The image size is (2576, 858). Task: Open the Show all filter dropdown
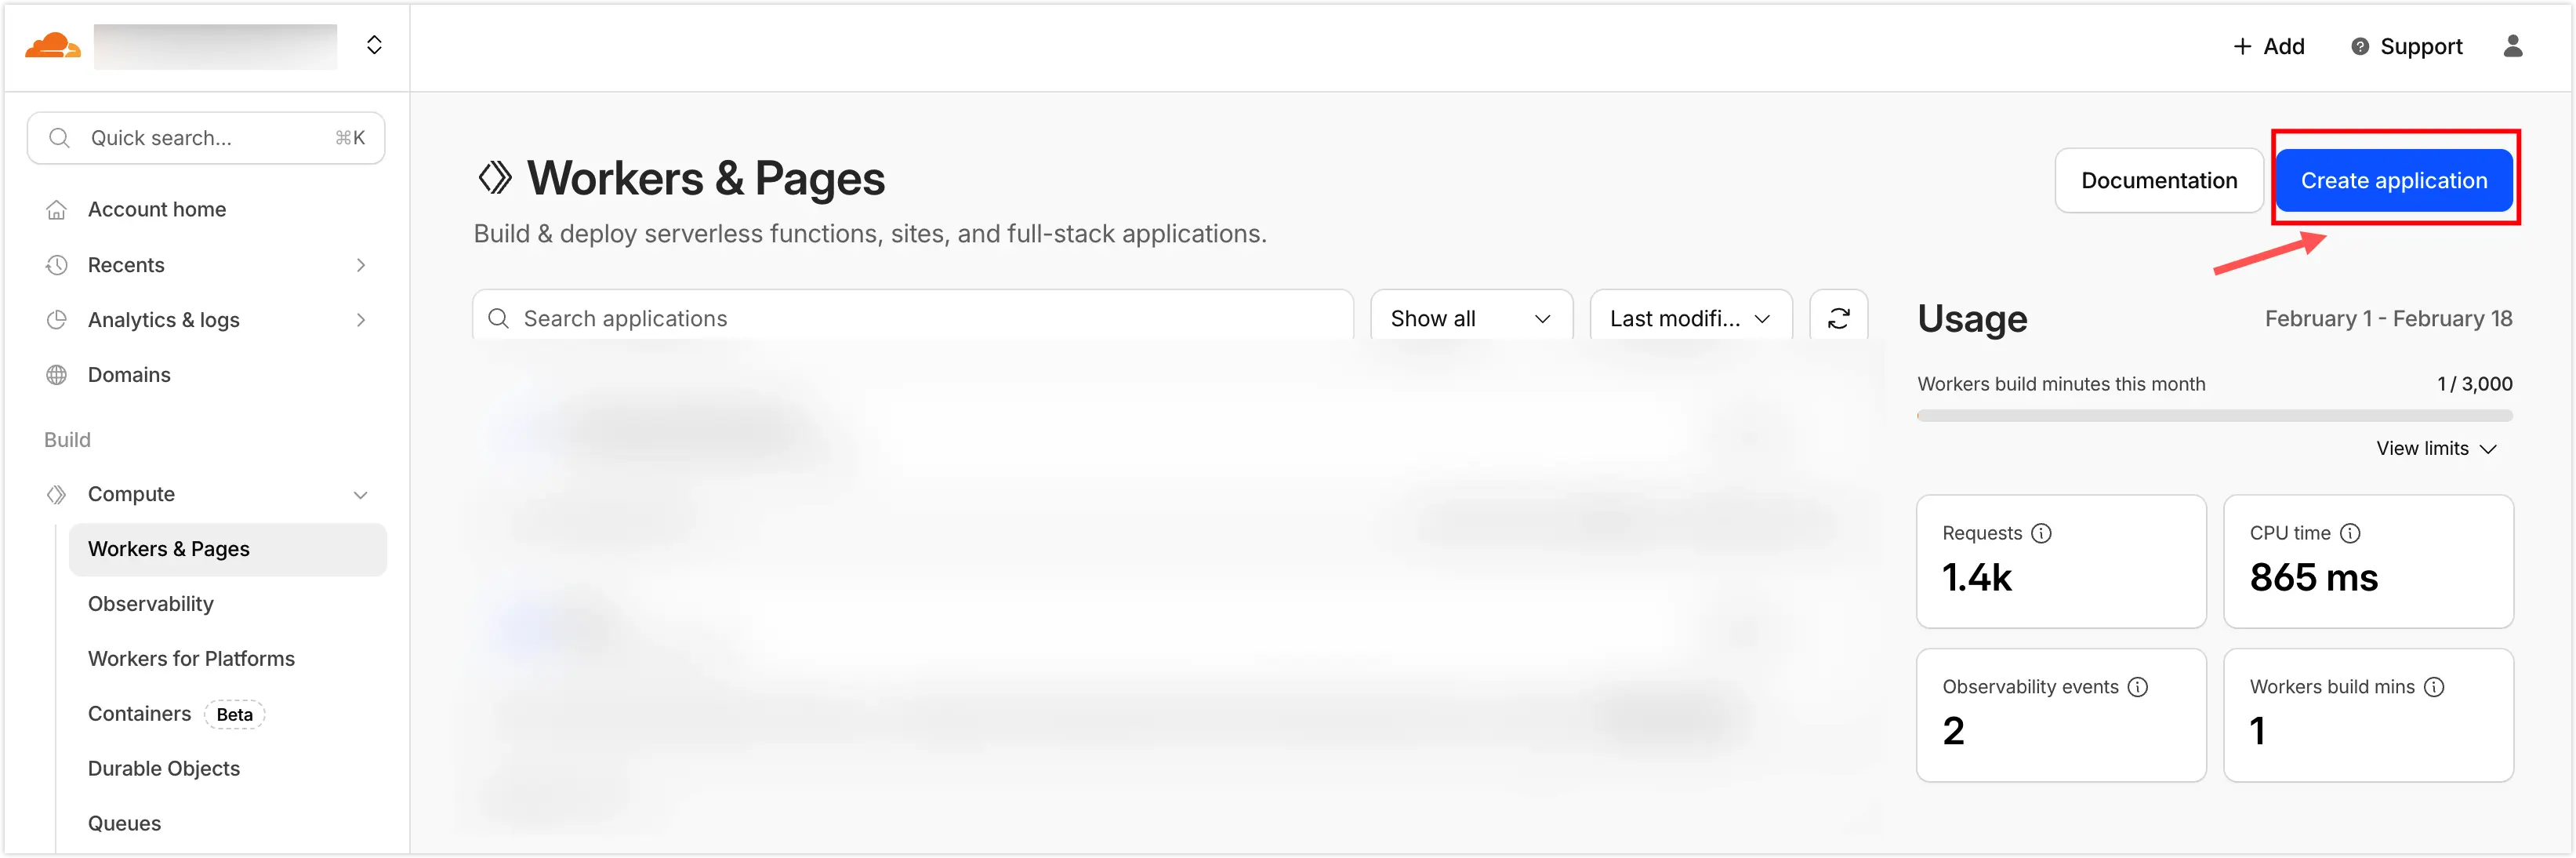(x=1470, y=318)
